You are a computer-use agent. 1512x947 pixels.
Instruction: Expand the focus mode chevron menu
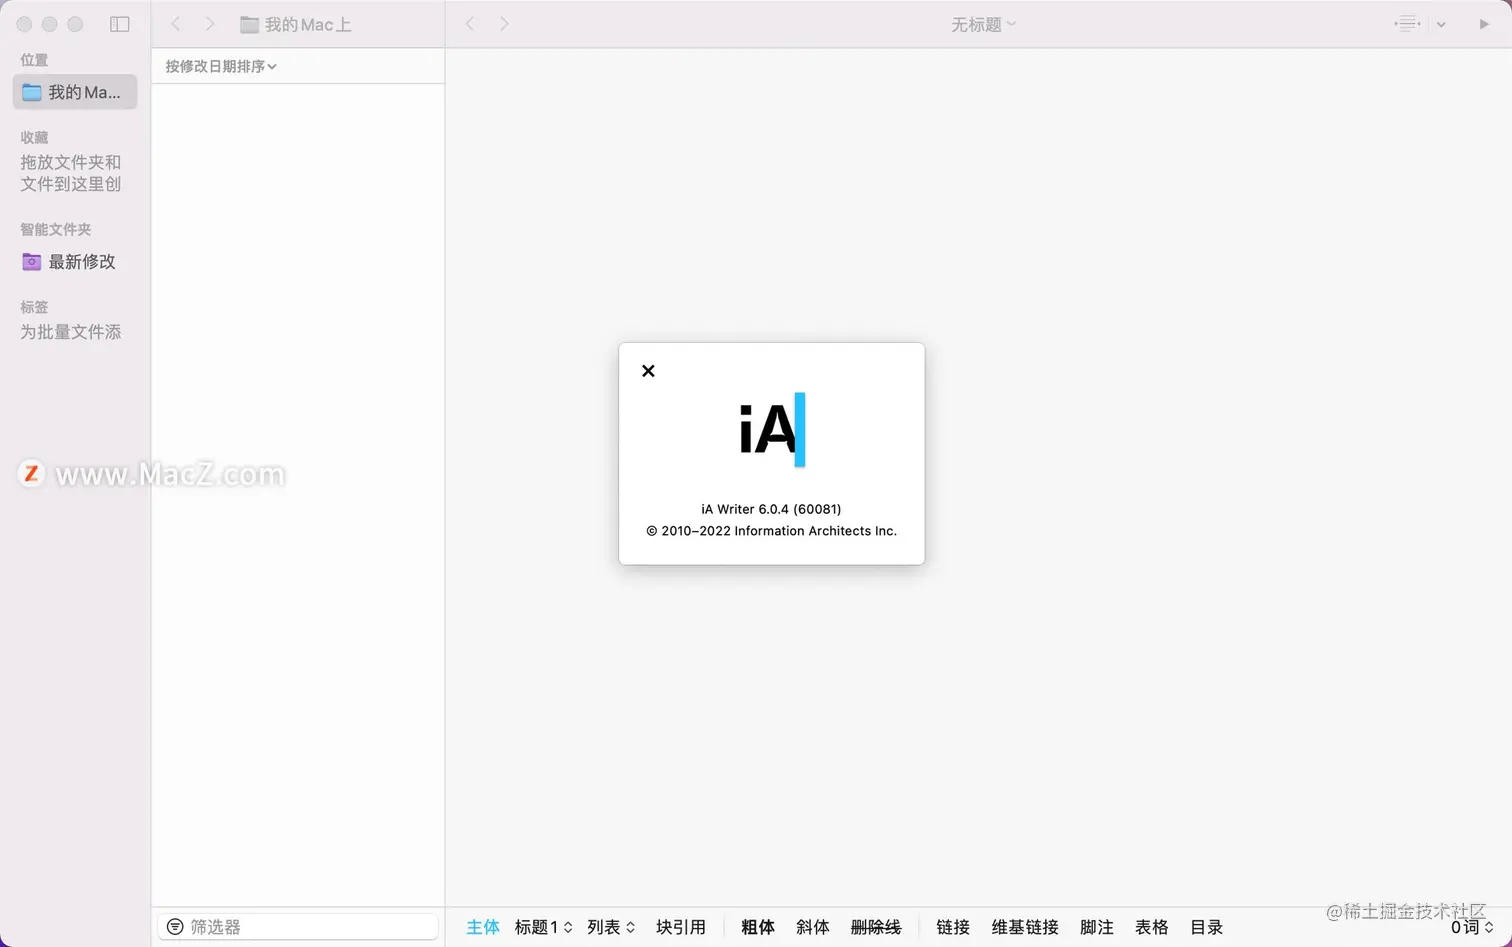[1441, 25]
